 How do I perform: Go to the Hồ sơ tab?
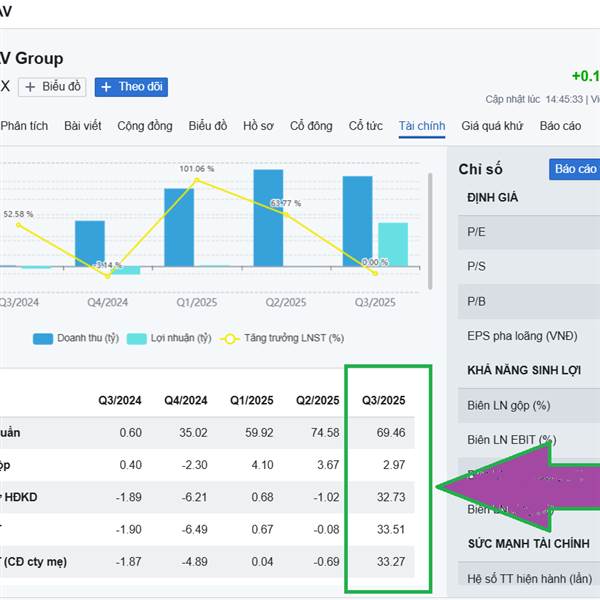click(x=258, y=126)
